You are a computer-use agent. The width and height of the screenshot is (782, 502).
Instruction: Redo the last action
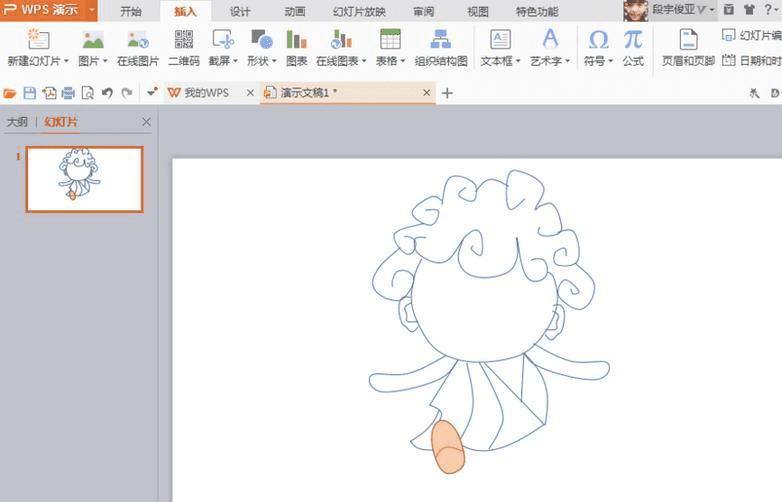click(x=127, y=93)
